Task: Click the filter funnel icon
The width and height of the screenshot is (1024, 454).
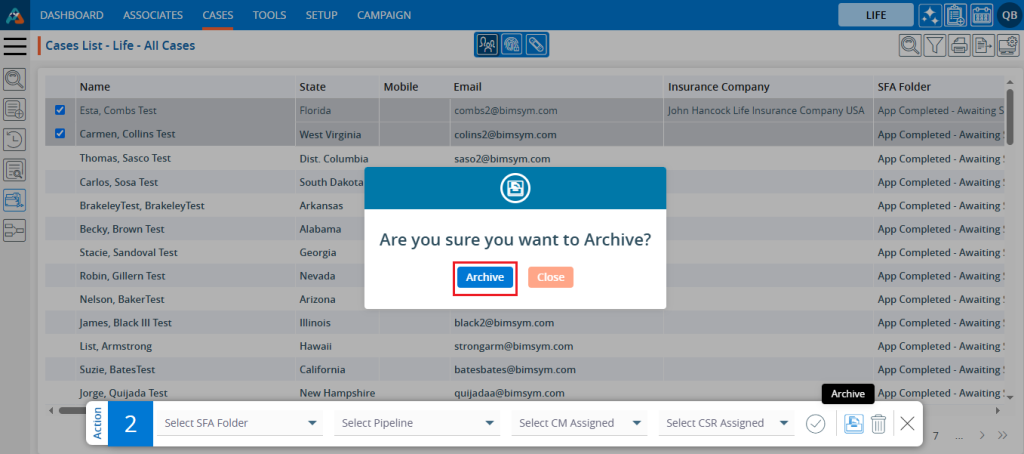Action: 934,45
